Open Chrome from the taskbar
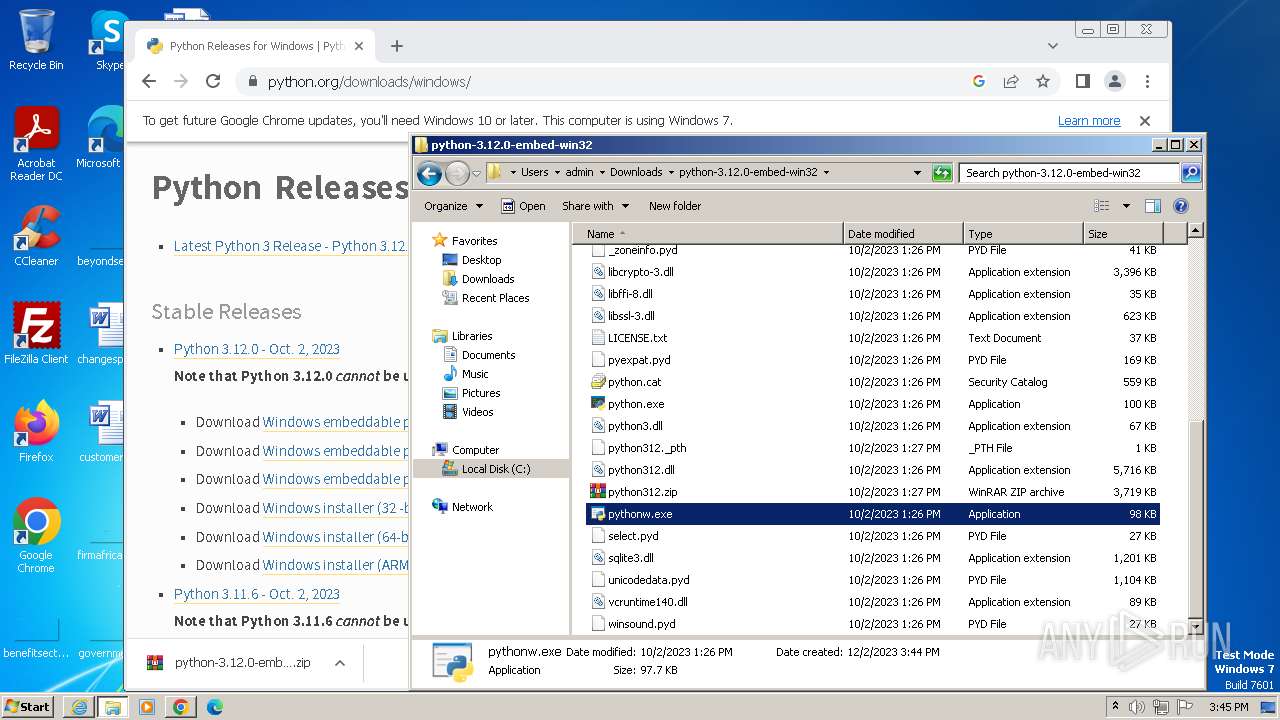The width and height of the screenshot is (1280, 720). (x=180, y=707)
